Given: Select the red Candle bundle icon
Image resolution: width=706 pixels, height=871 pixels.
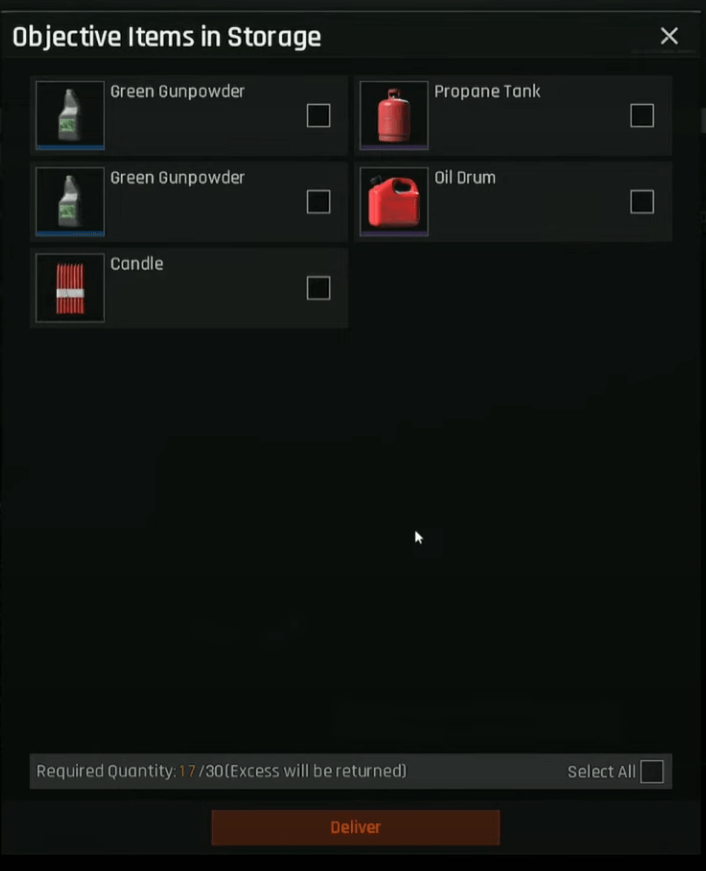Looking at the screenshot, I should (x=70, y=288).
